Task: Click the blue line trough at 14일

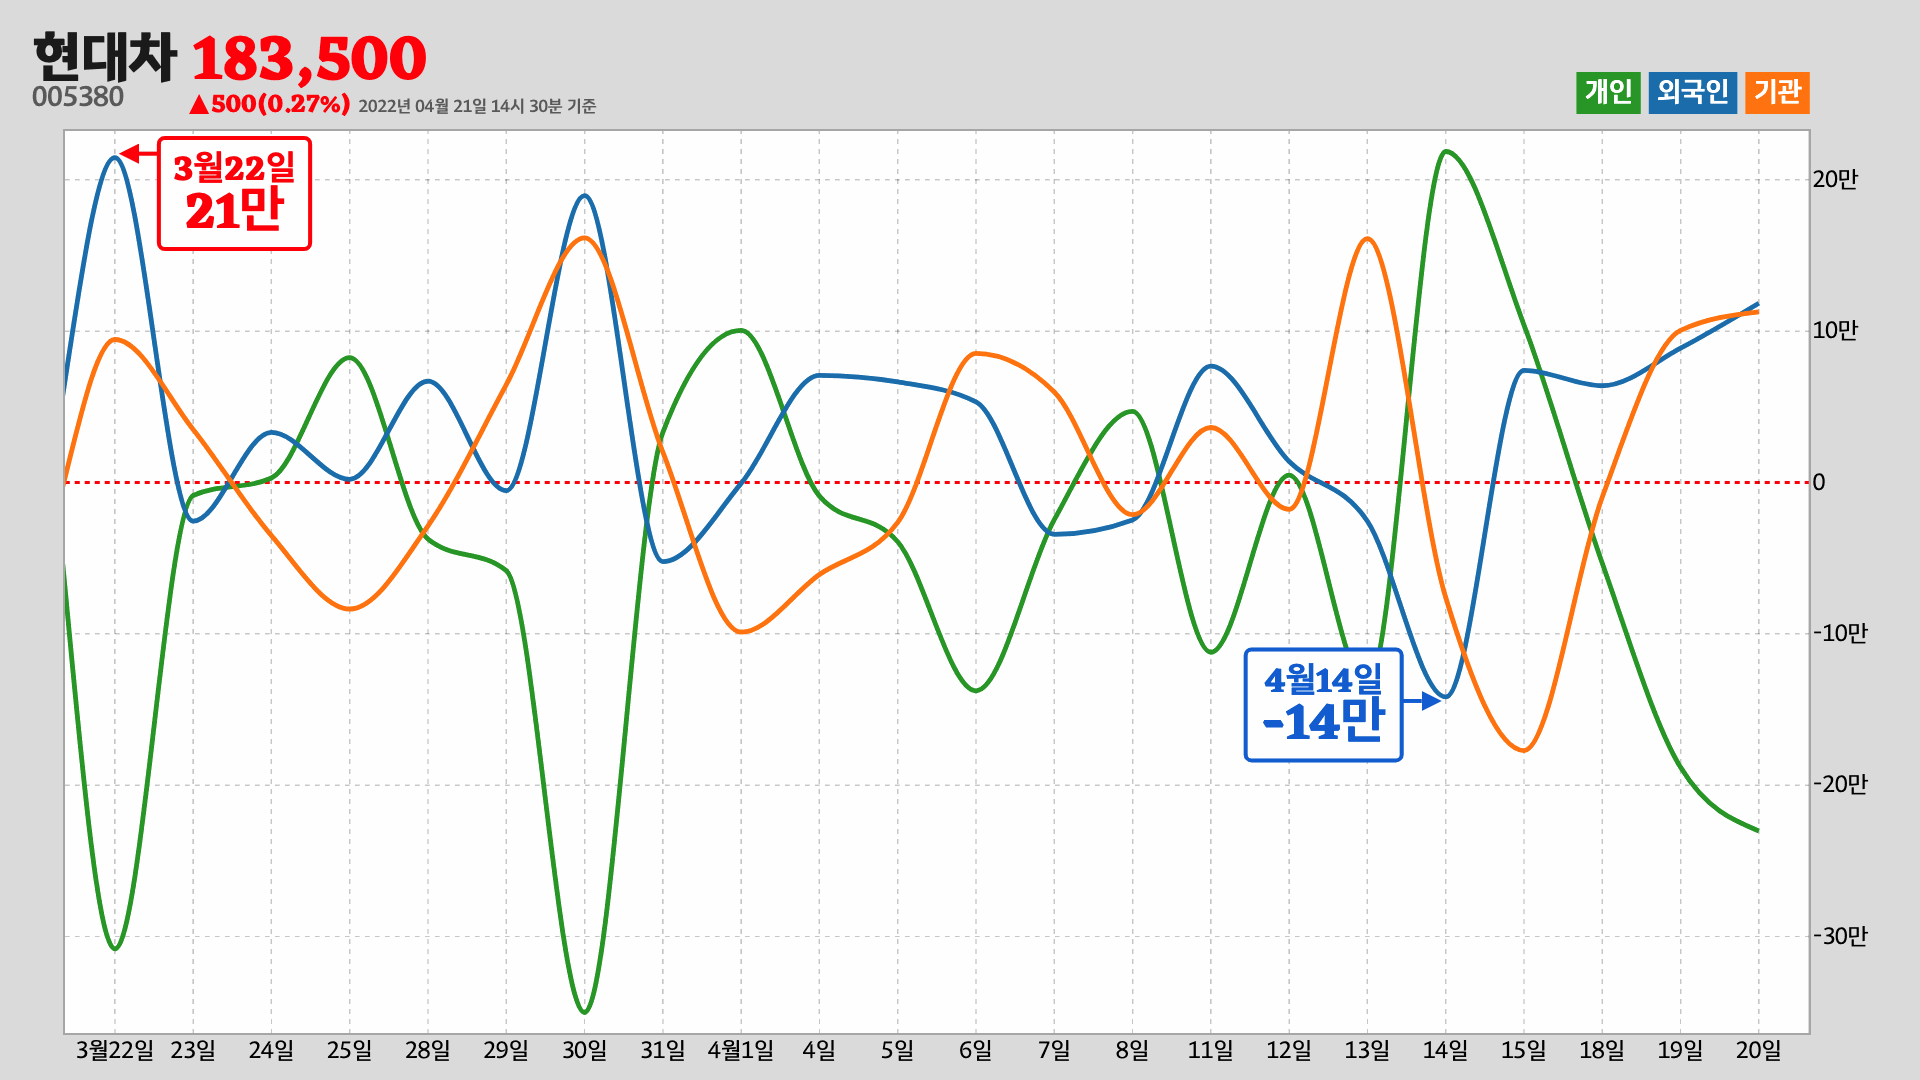Action: click(1446, 696)
